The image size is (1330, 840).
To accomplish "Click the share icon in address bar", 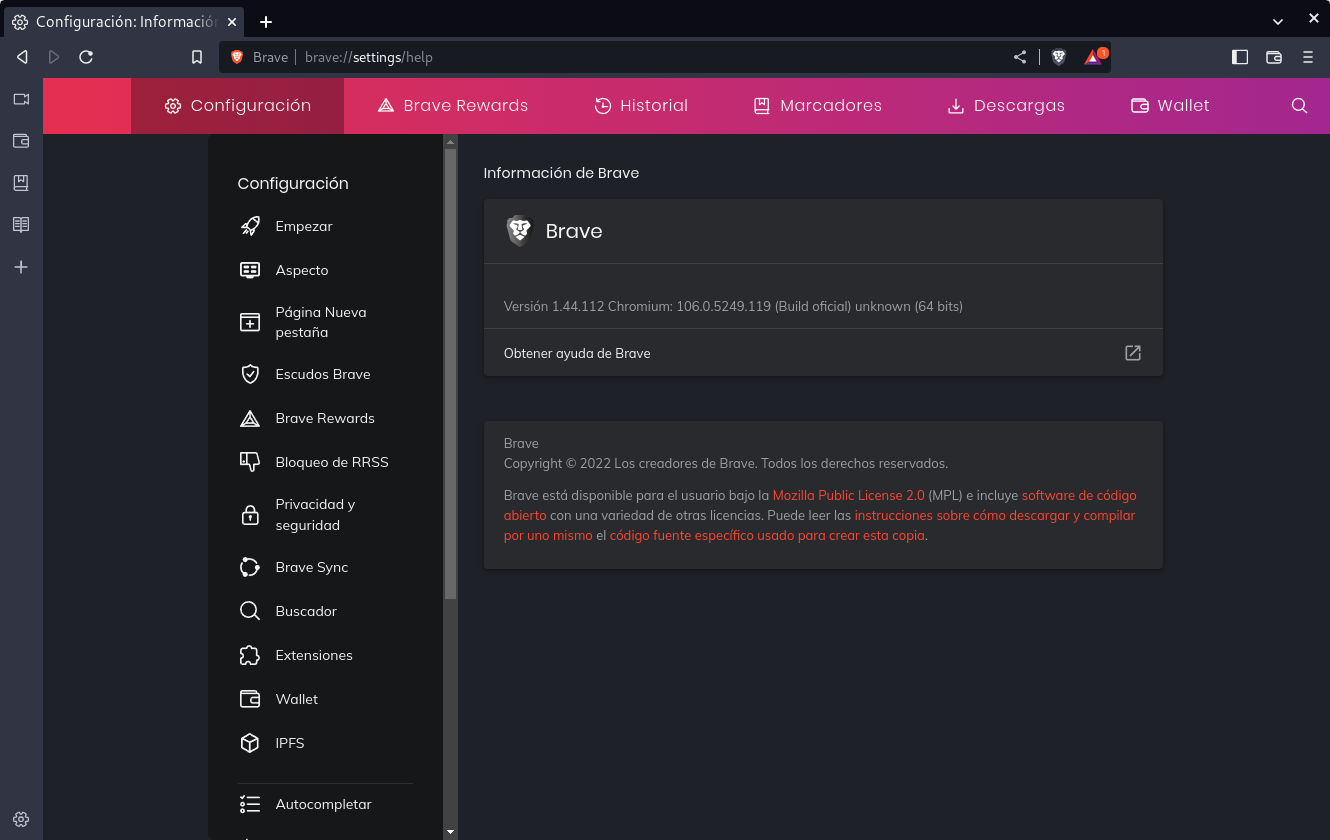I will [1020, 57].
